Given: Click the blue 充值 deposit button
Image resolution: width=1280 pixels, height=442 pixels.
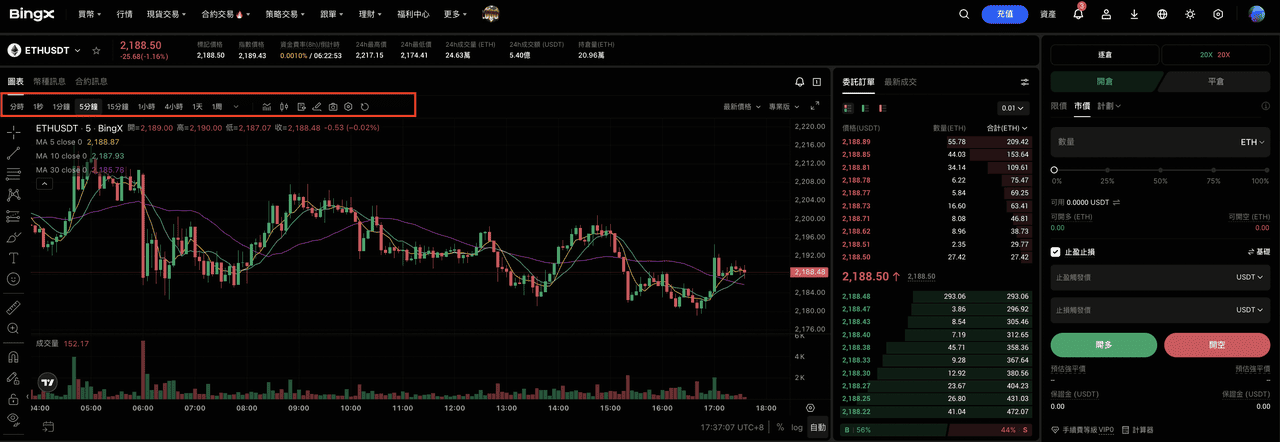Looking at the screenshot, I should [x=1004, y=14].
